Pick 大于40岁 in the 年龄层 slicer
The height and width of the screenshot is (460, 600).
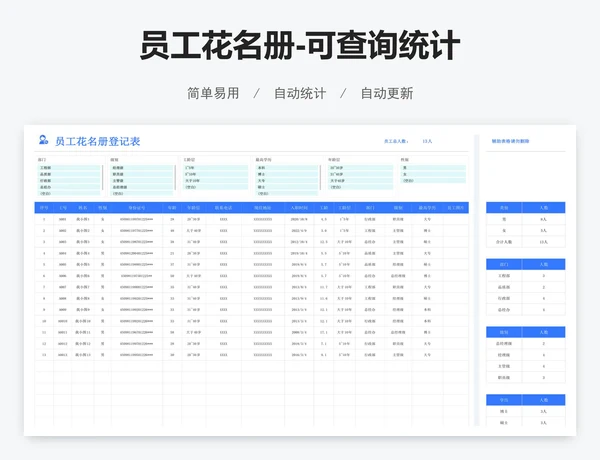(x=361, y=181)
